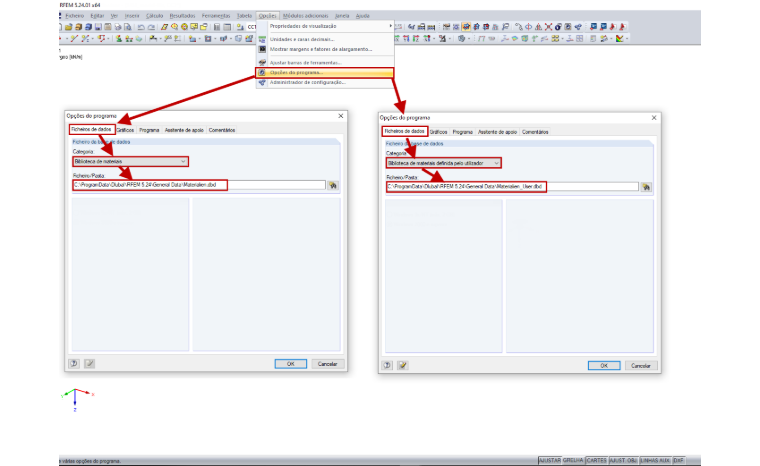Select Ficheiros de dados tab in Materialien_User.dbd dialog

[x=405, y=131]
